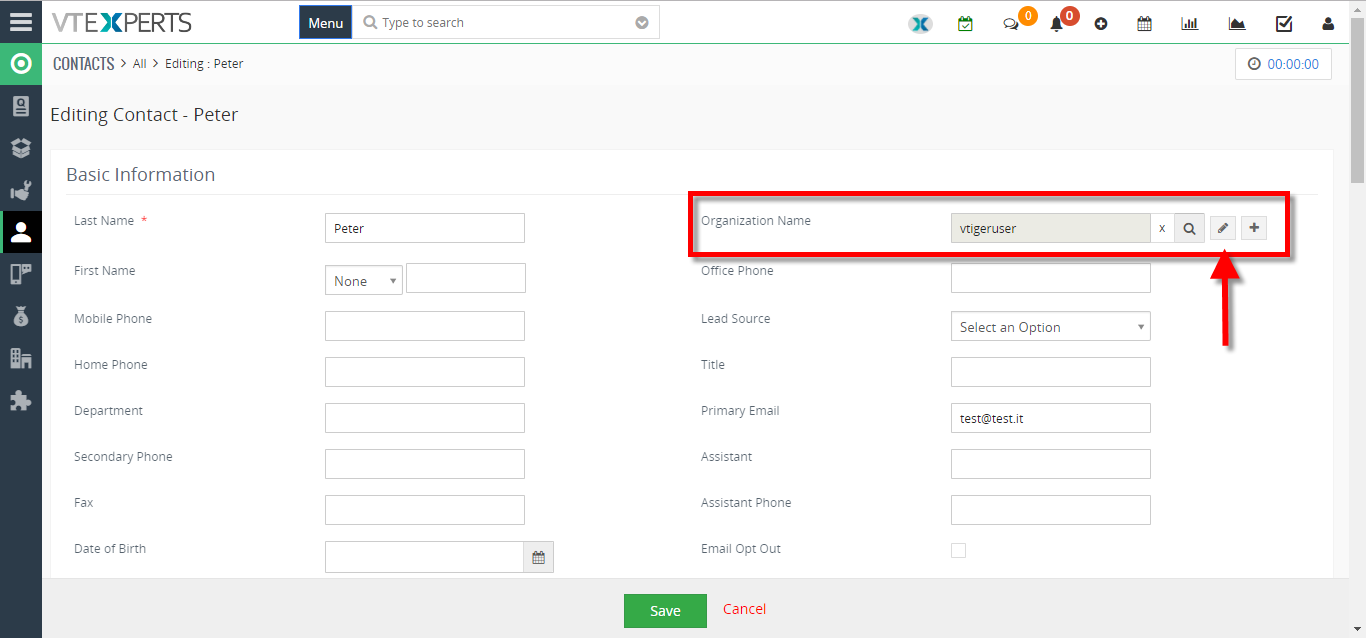Expand the Lead Source Select an Option dropdown

click(1050, 327)
